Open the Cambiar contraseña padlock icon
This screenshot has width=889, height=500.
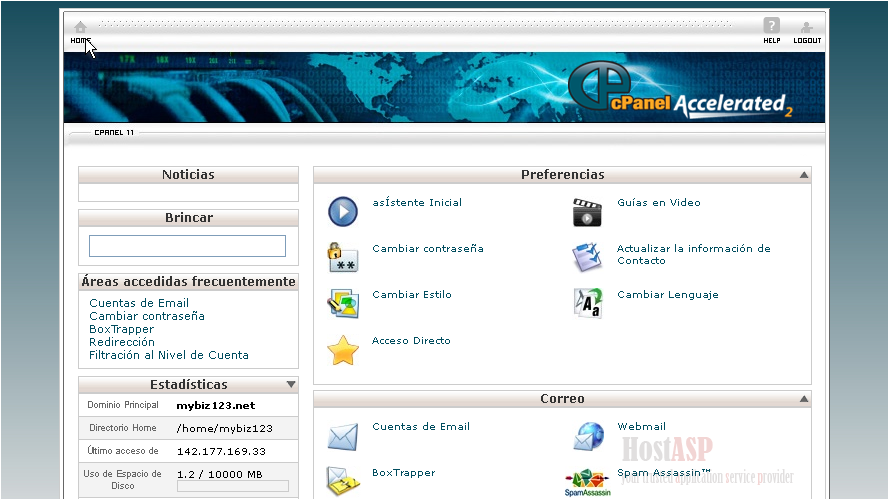coord(343,257)
